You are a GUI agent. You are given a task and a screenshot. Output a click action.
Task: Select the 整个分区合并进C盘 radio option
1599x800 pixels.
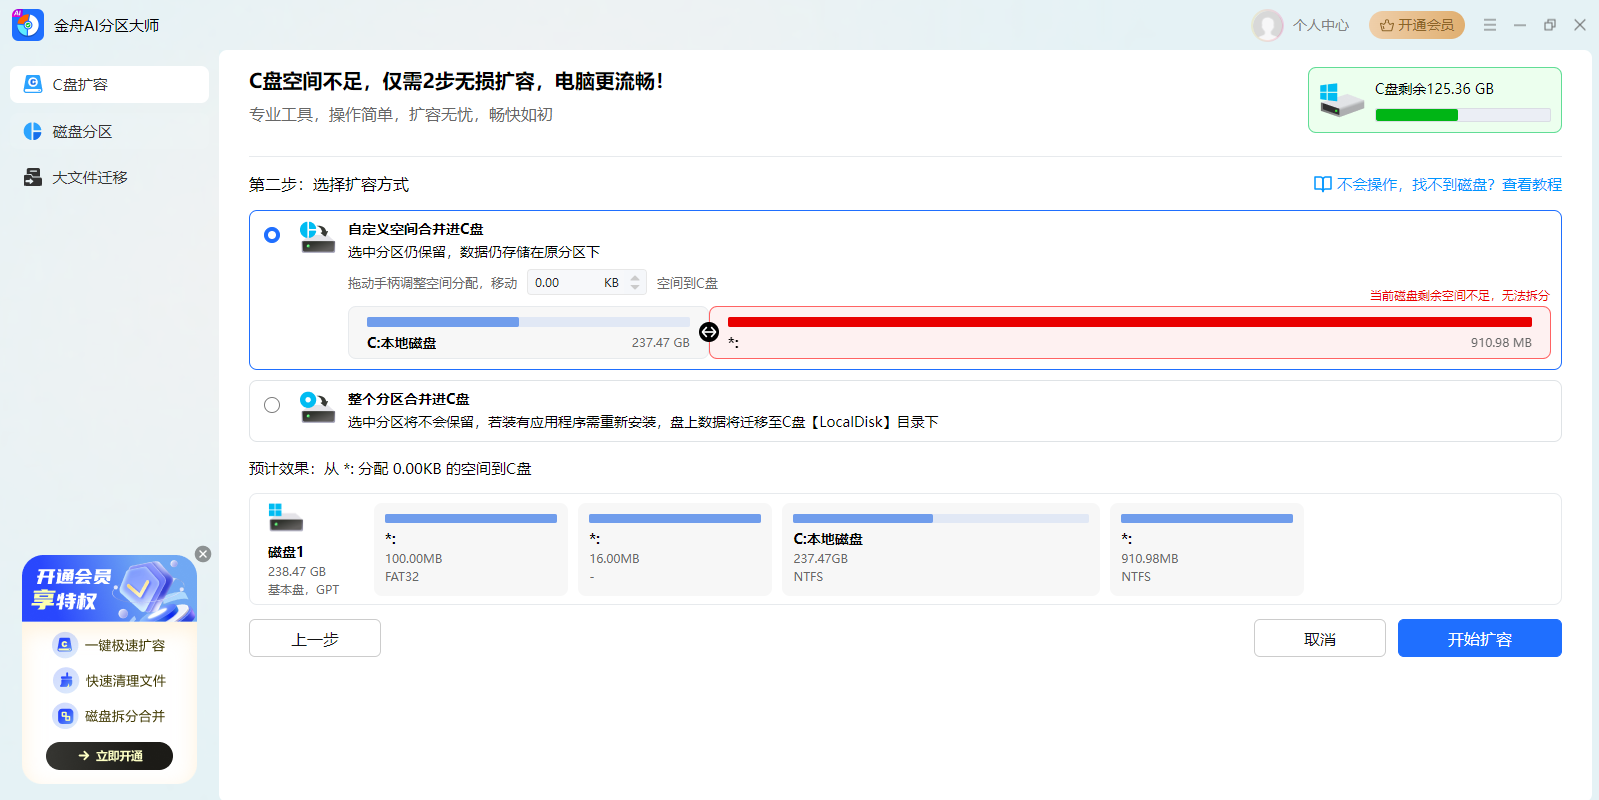pos(272,405)
